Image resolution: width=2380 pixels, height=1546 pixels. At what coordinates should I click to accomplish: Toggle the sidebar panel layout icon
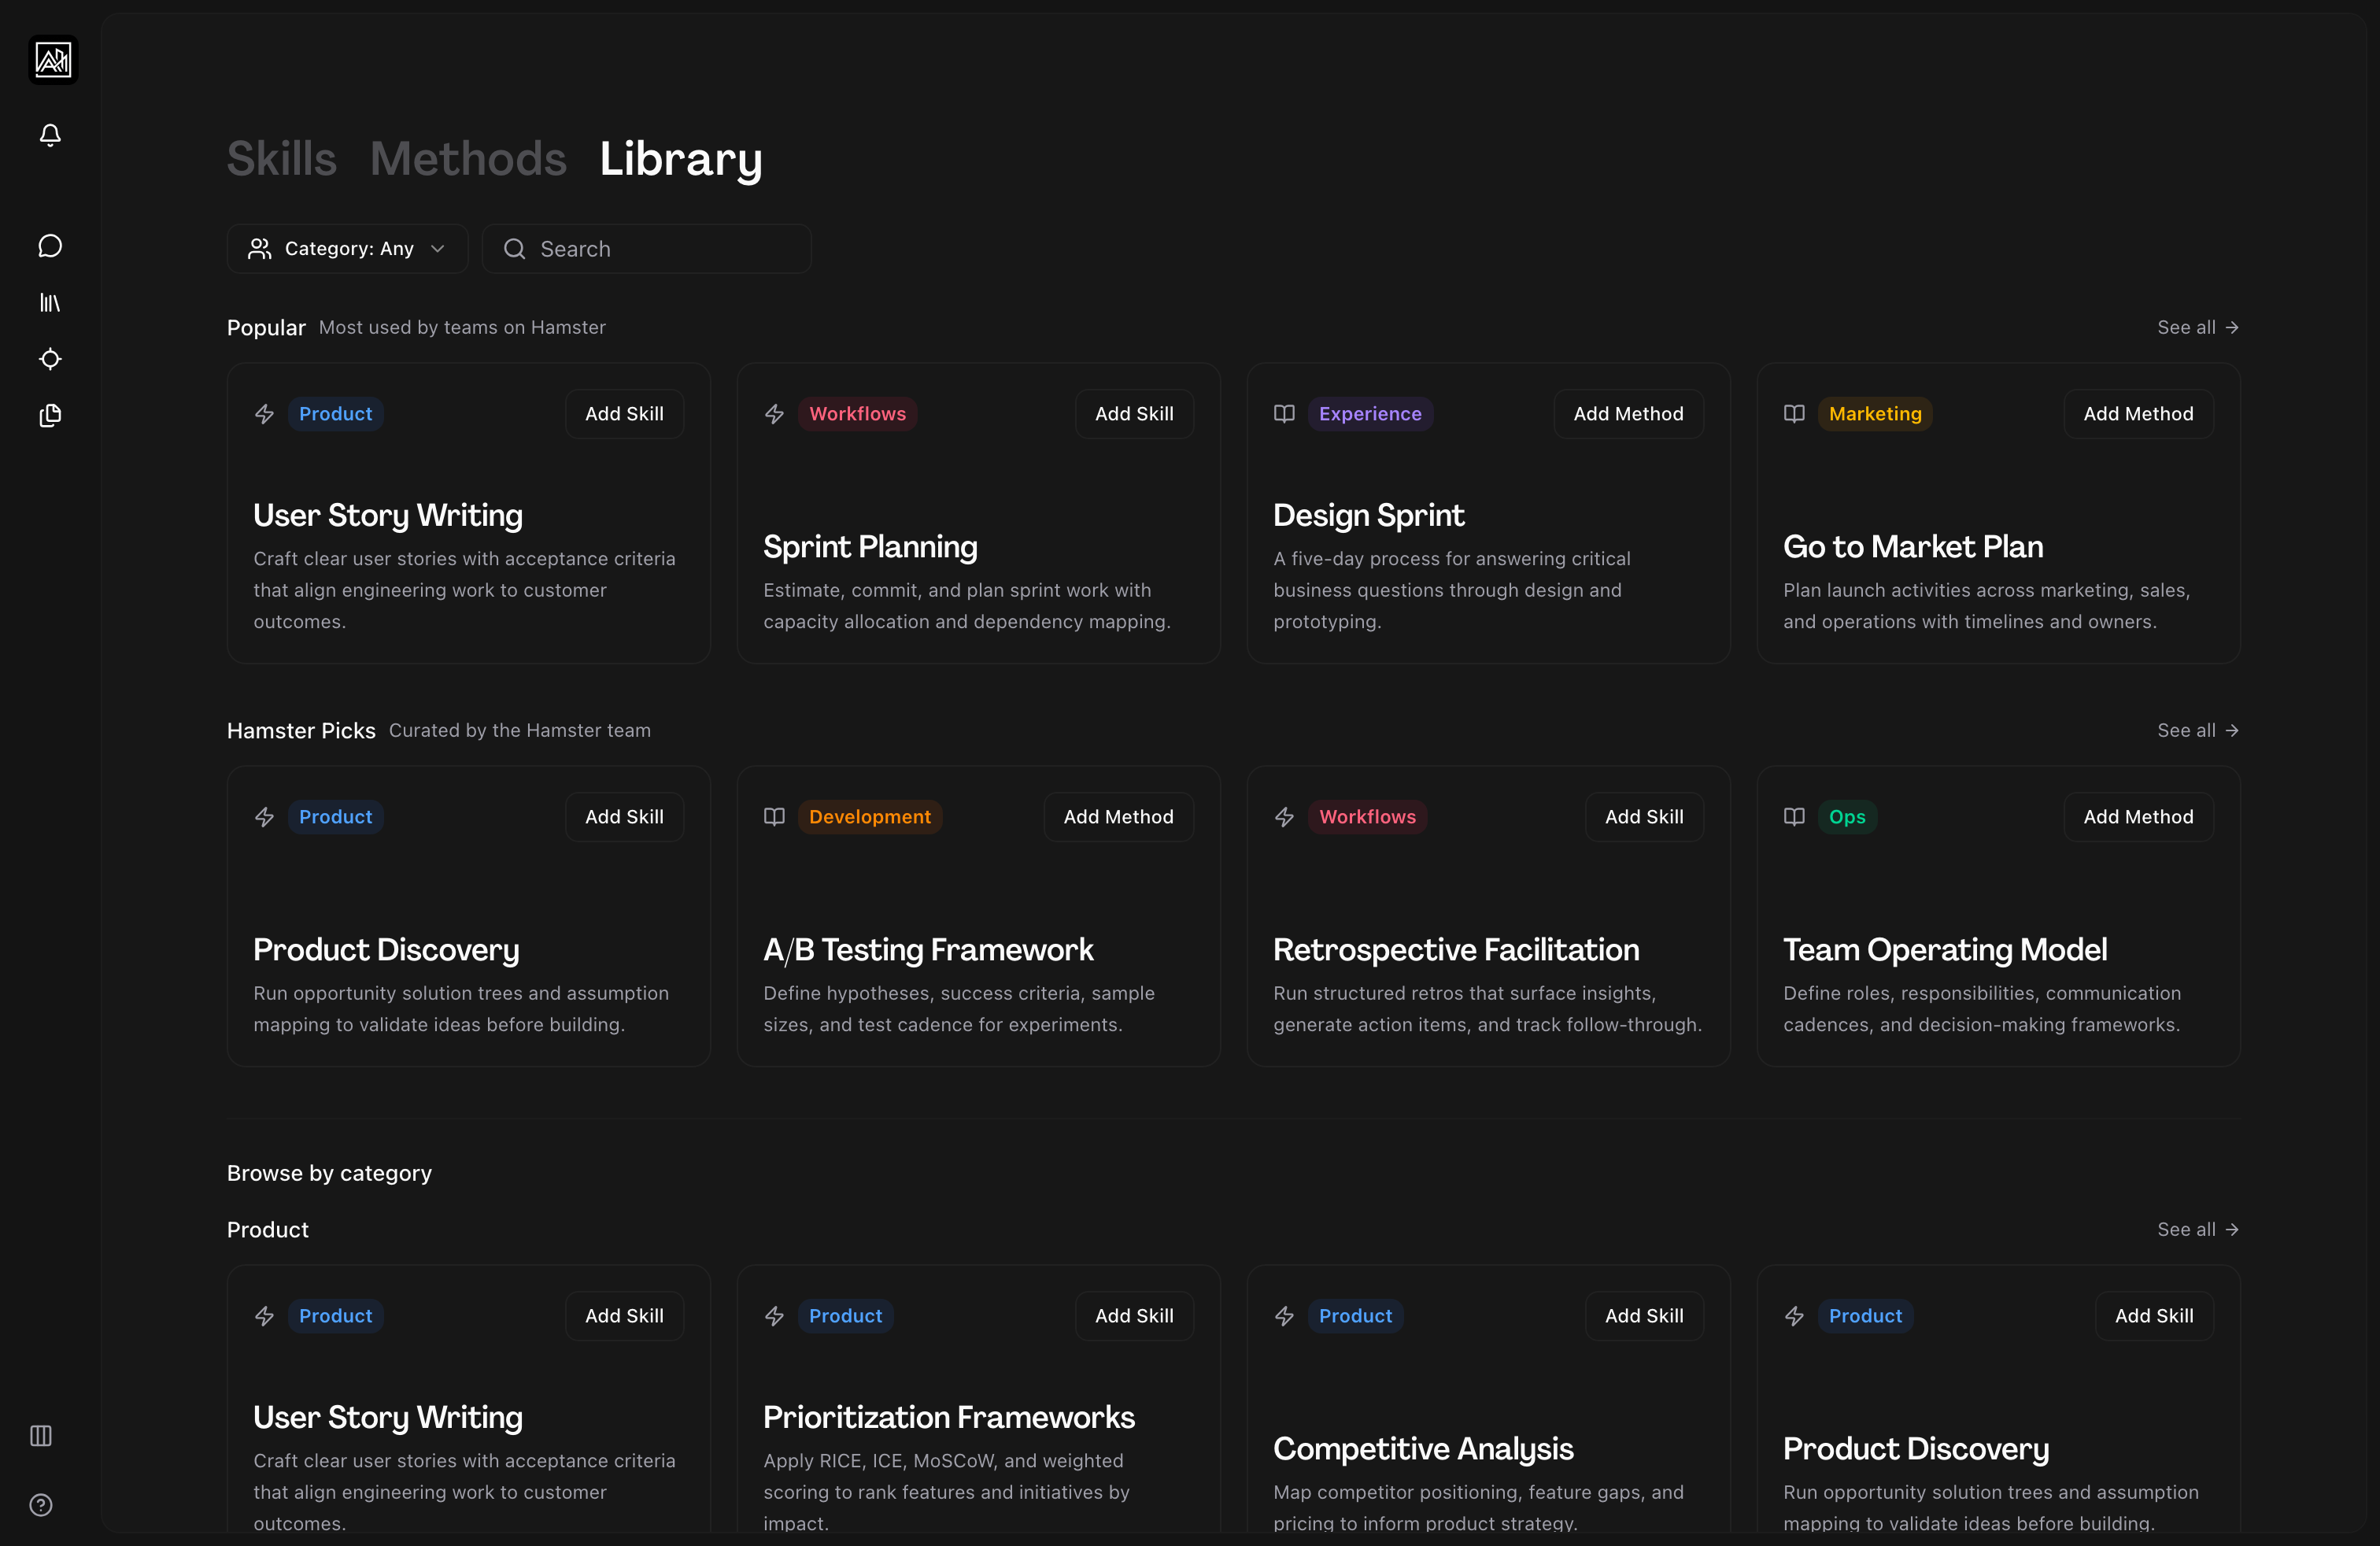pyautogui.click(x=41, y=1436)
